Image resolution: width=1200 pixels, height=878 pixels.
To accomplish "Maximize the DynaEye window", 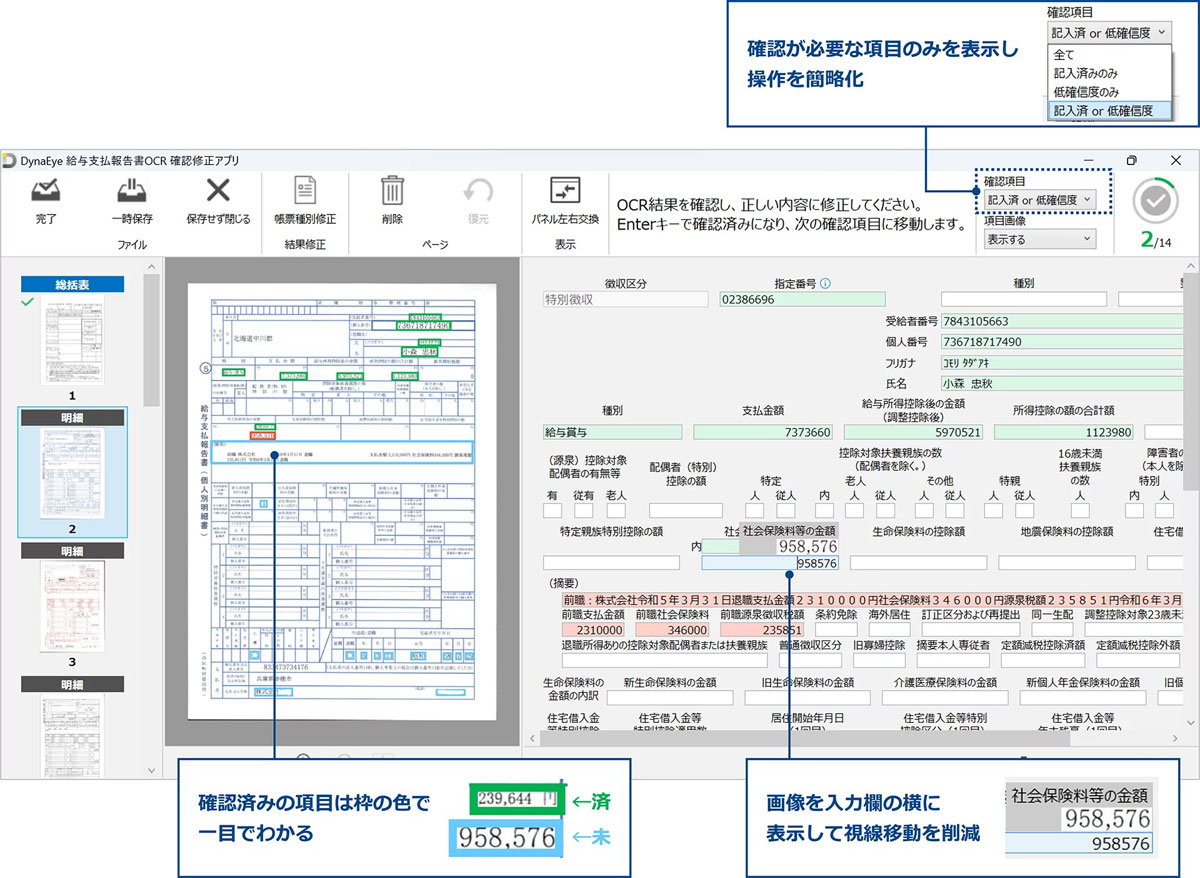I will (x=1132, y=160).
